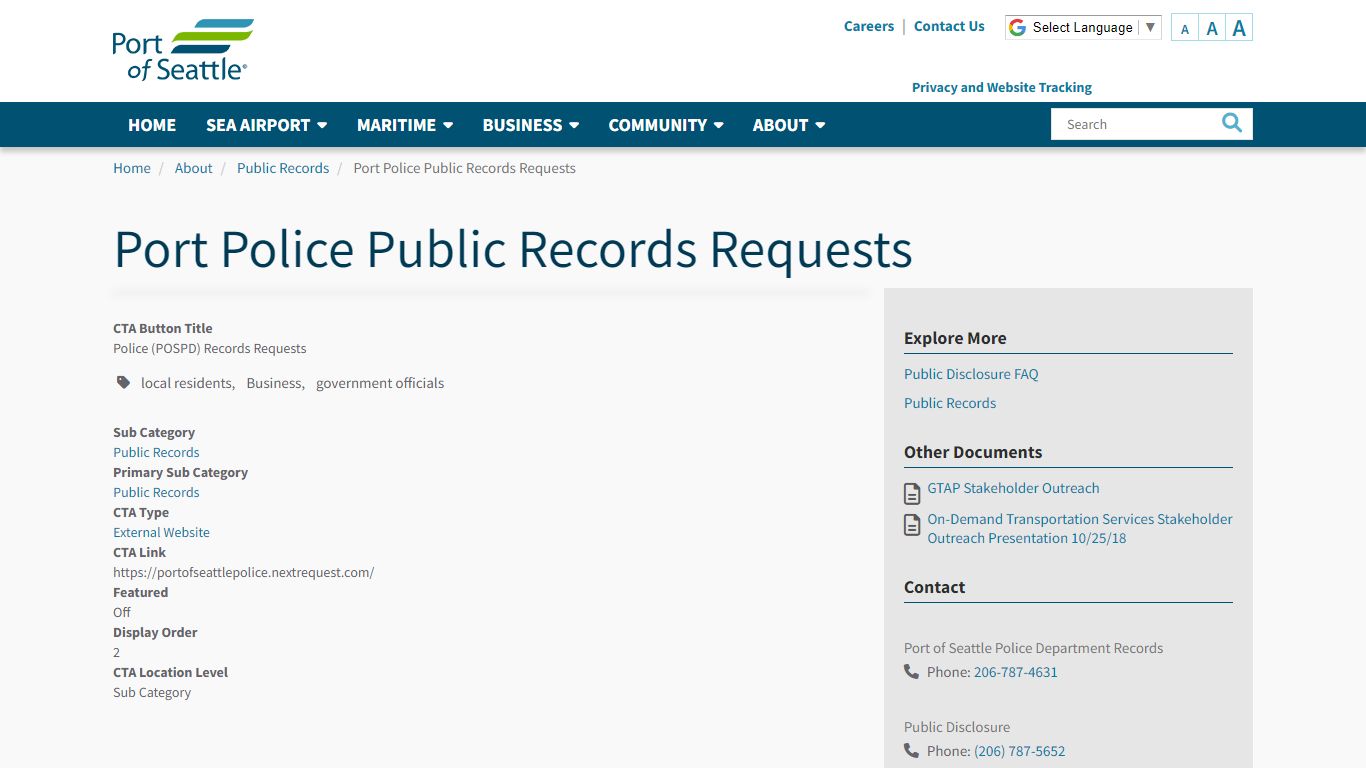
Task: Open the Careers link
Action: point(869,26)
